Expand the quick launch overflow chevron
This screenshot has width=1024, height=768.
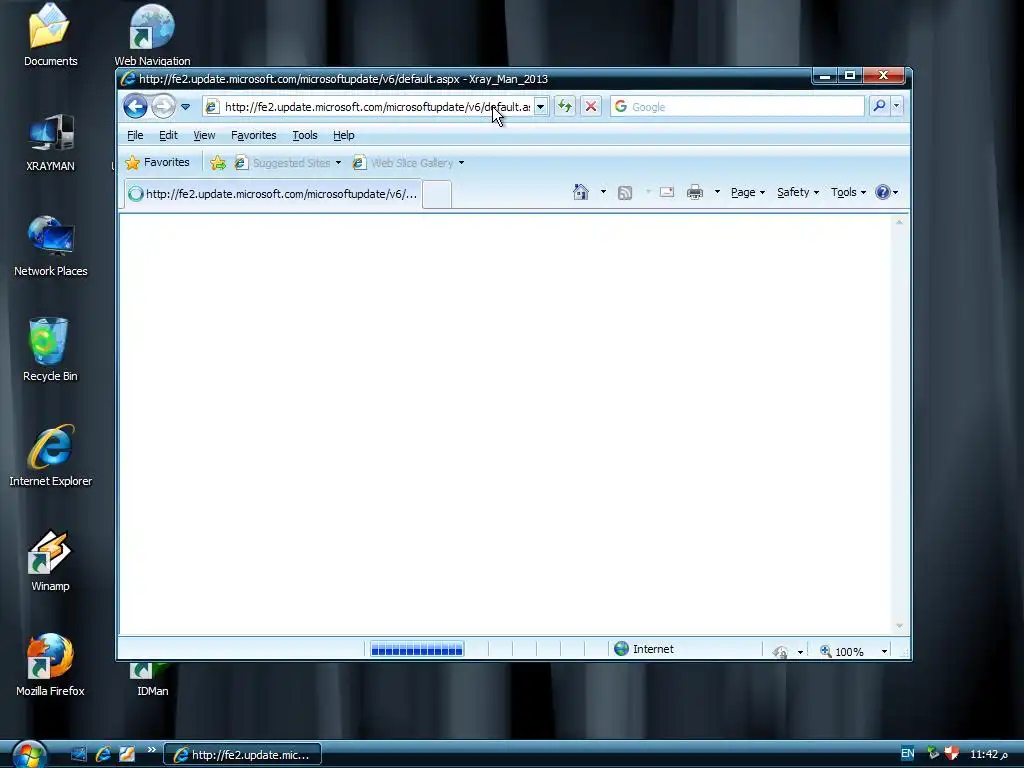152,750
